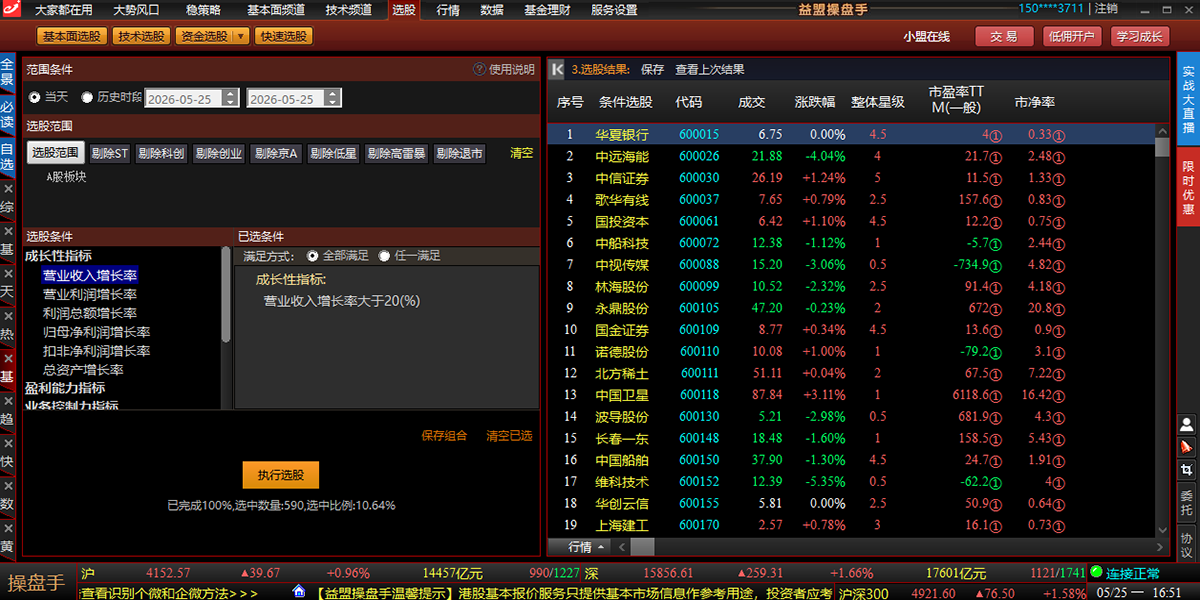This screenshot has width=1200, height=600.
Task: Click the condition list vertical scrollbar thumb
Action: point(226,295)
